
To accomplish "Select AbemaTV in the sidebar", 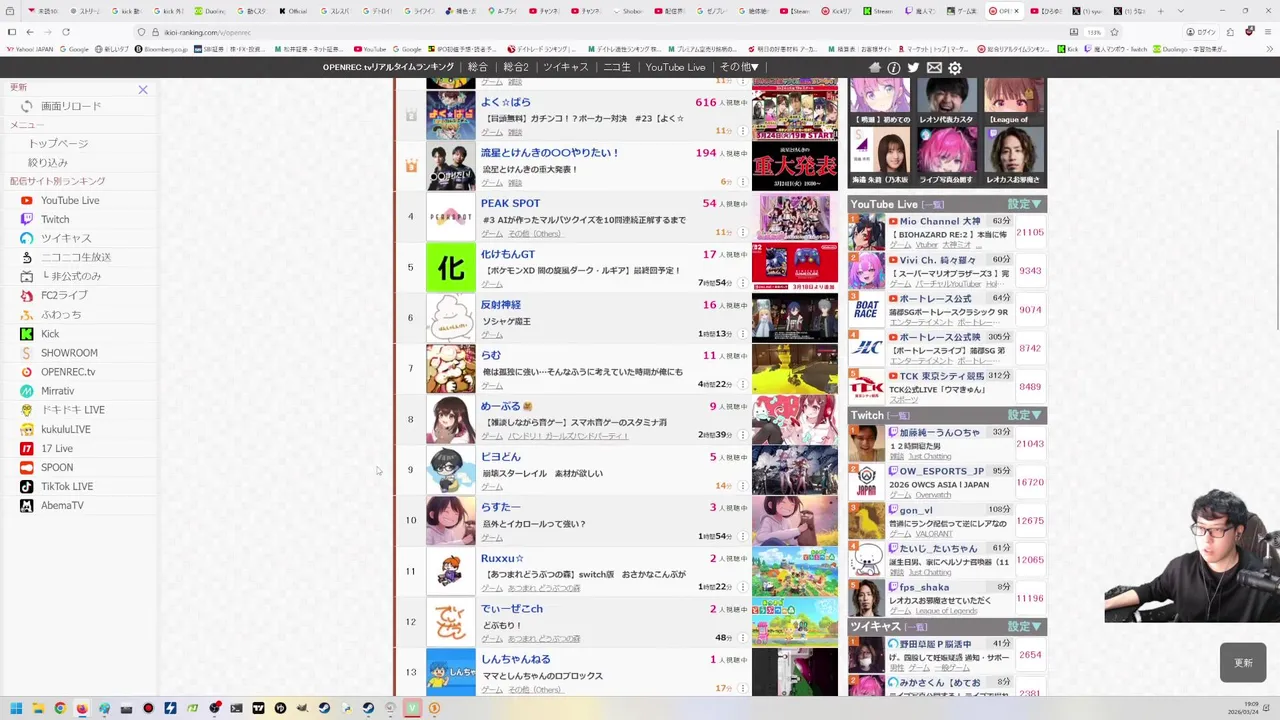I will coord(62,505).
